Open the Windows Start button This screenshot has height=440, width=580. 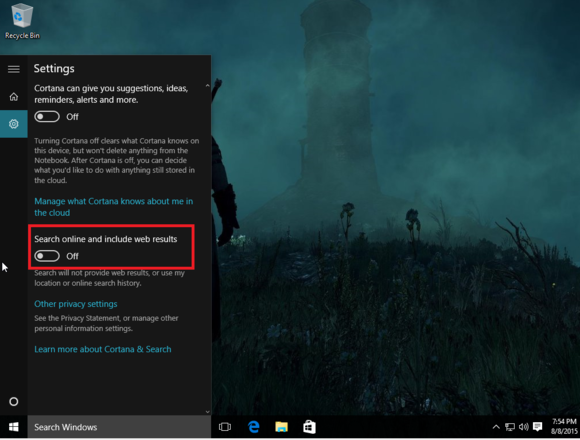point(14,427)
